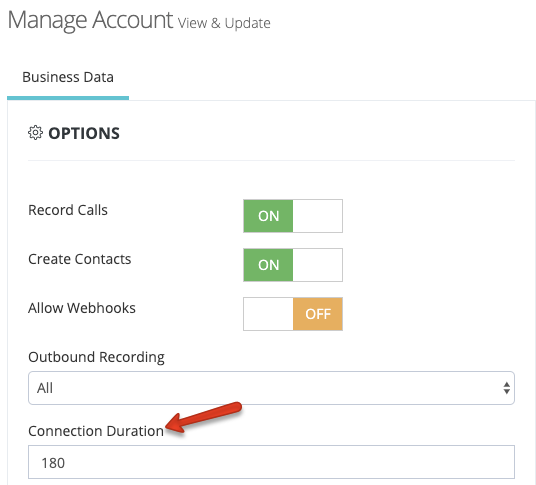Click the gear icon beside OPTIONS
This screenshot has height=485, width=536.
[35, 133]
